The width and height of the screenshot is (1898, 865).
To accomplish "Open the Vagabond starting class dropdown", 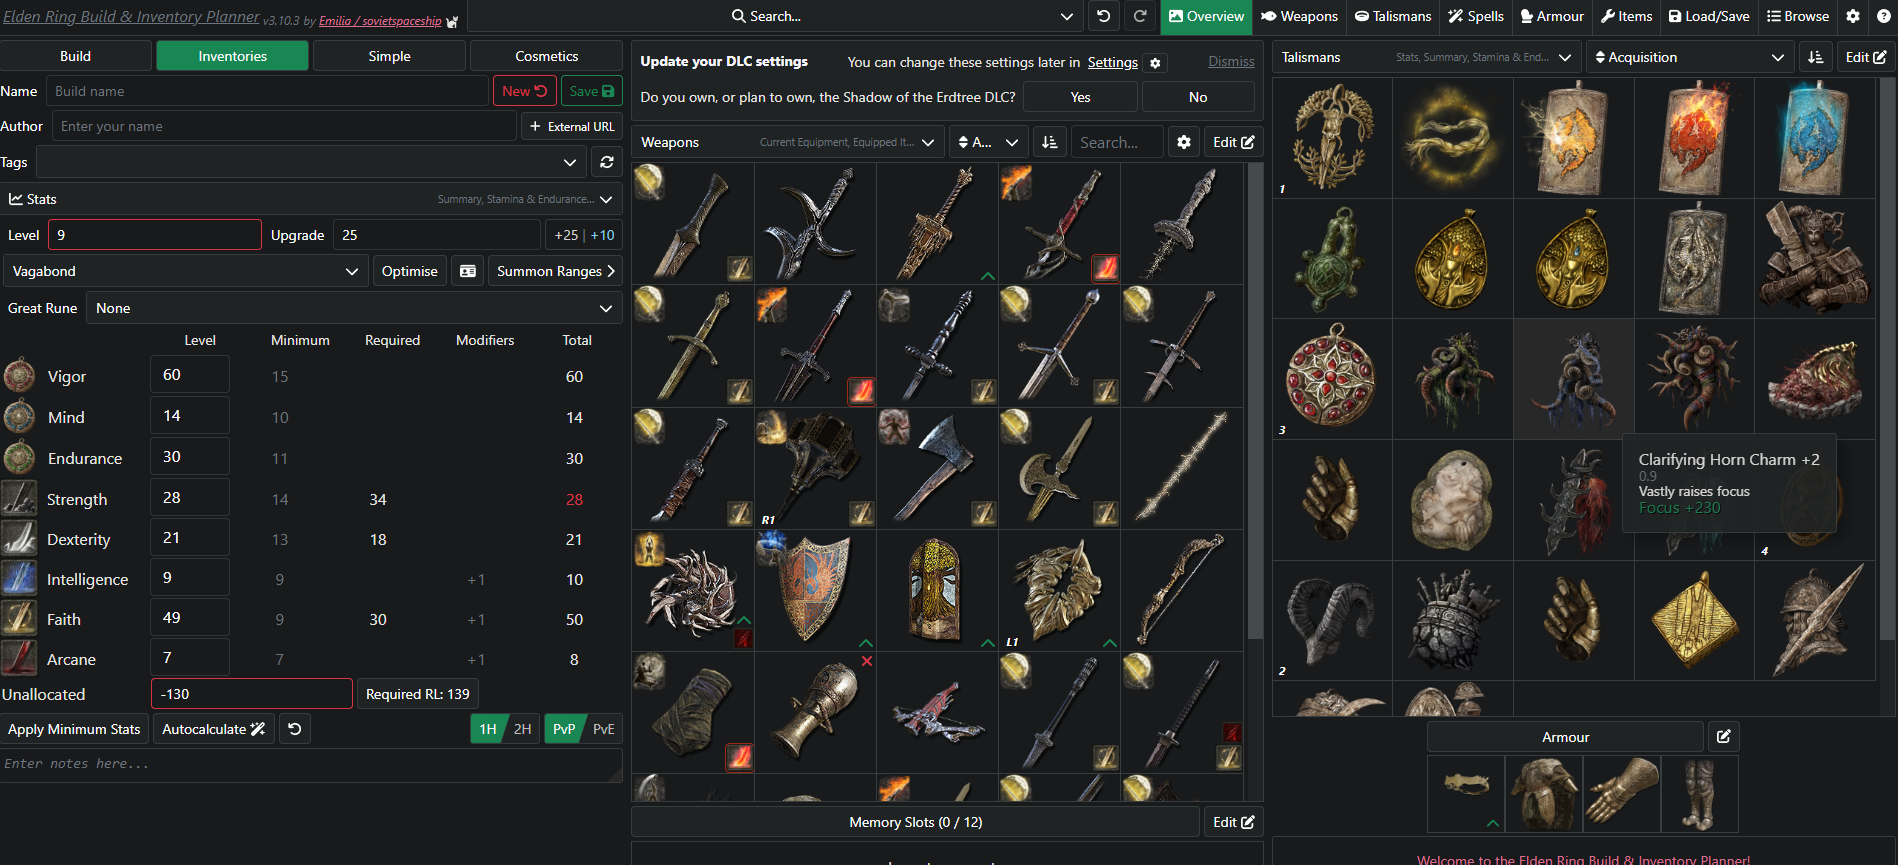I will pos(184,271).
